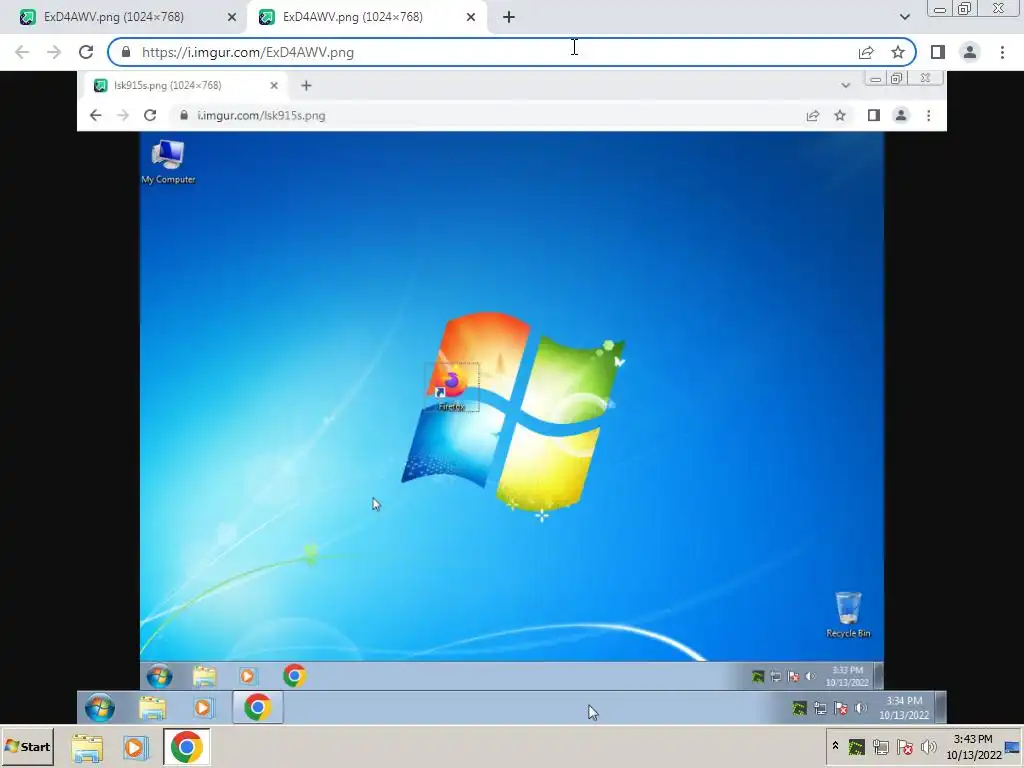Click profile avatar in pictured inner browser
The height and width of the screenshot is (768, 1024).
(901, 116)
